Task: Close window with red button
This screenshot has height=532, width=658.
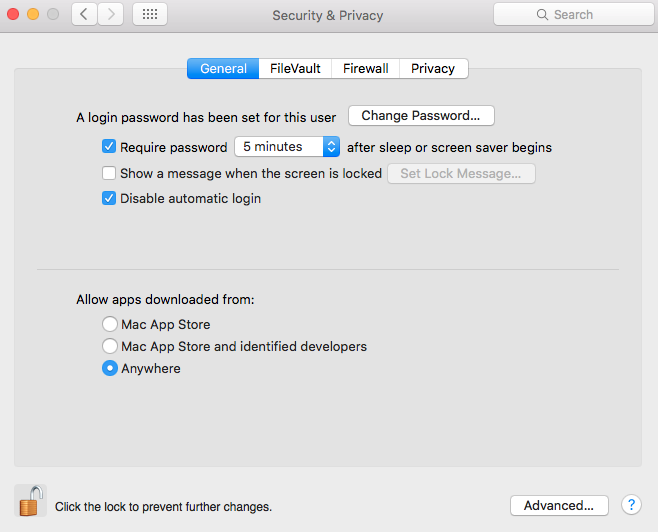Action: point(13,14)
